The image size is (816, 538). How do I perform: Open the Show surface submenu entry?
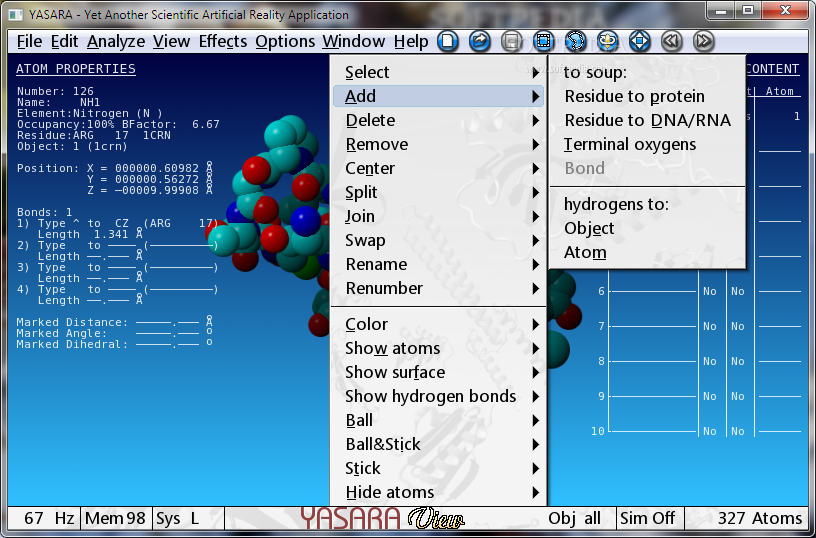438,372
